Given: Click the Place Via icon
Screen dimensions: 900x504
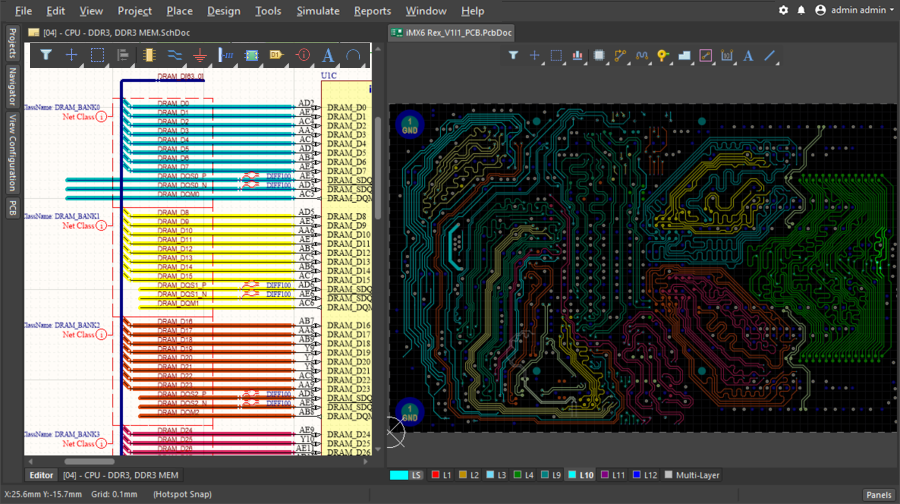Looking at the screenshot, I should tap(663, 56).
